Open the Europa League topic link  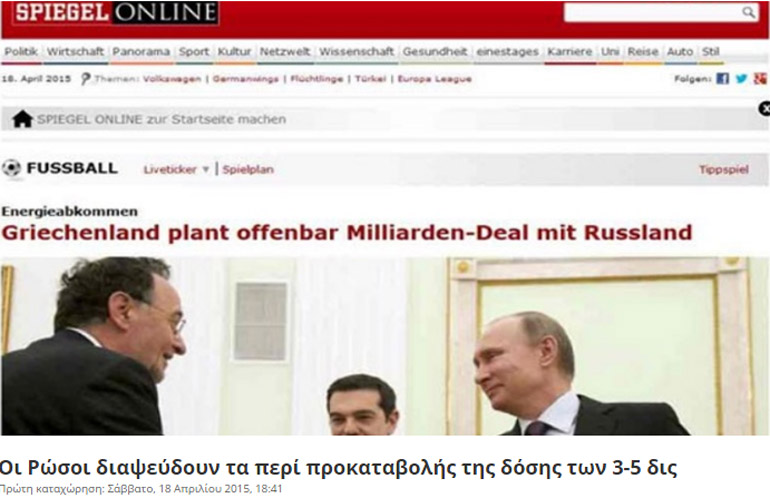point(435,79)
